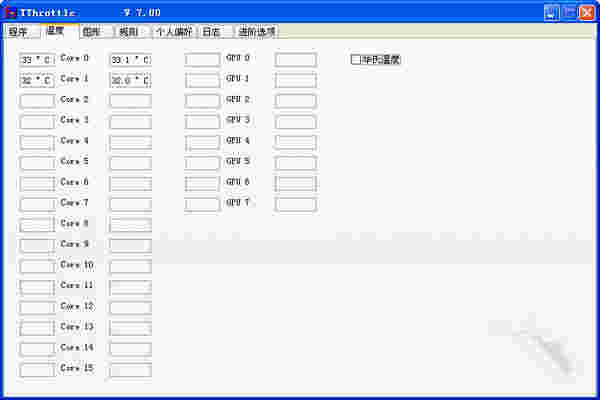
Task: Click the Core 6 label
Action: [75, 182]
